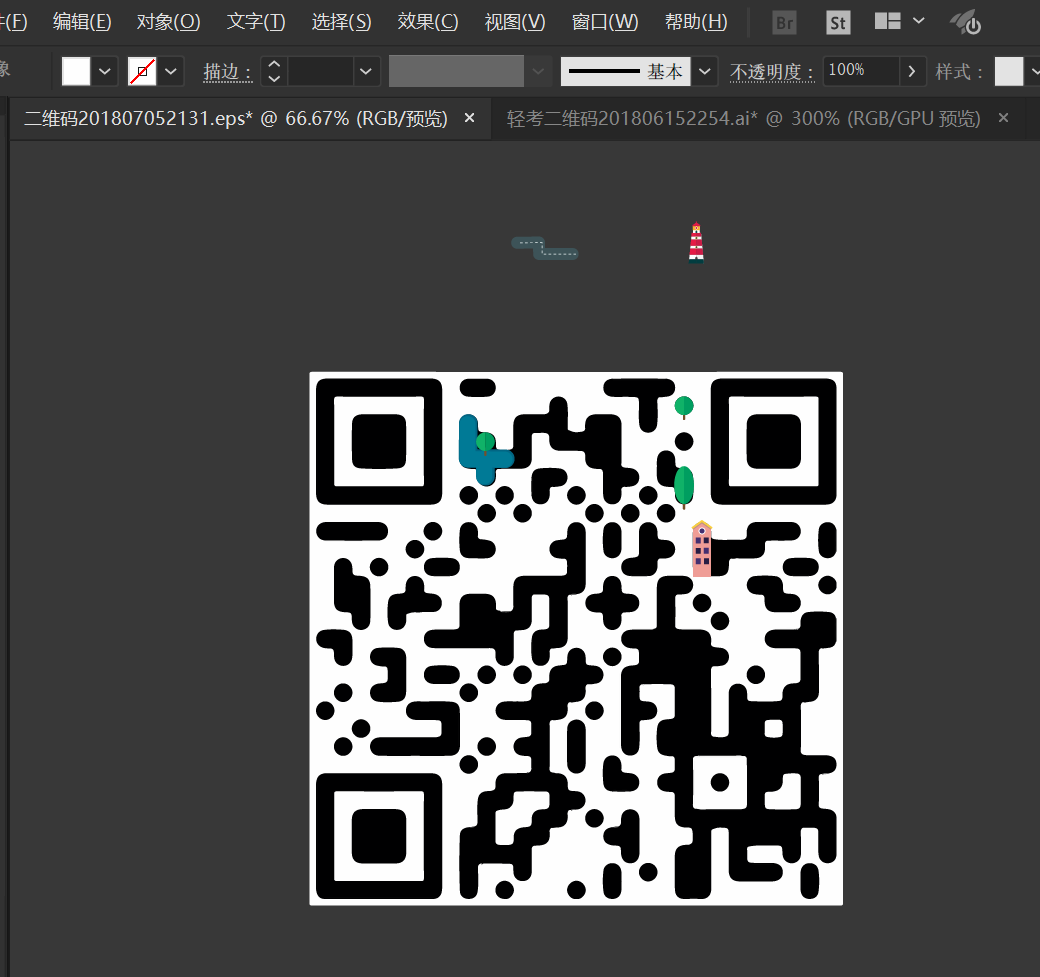
Task: Click the 样式 graphic style swatch
Action: 1009,71
